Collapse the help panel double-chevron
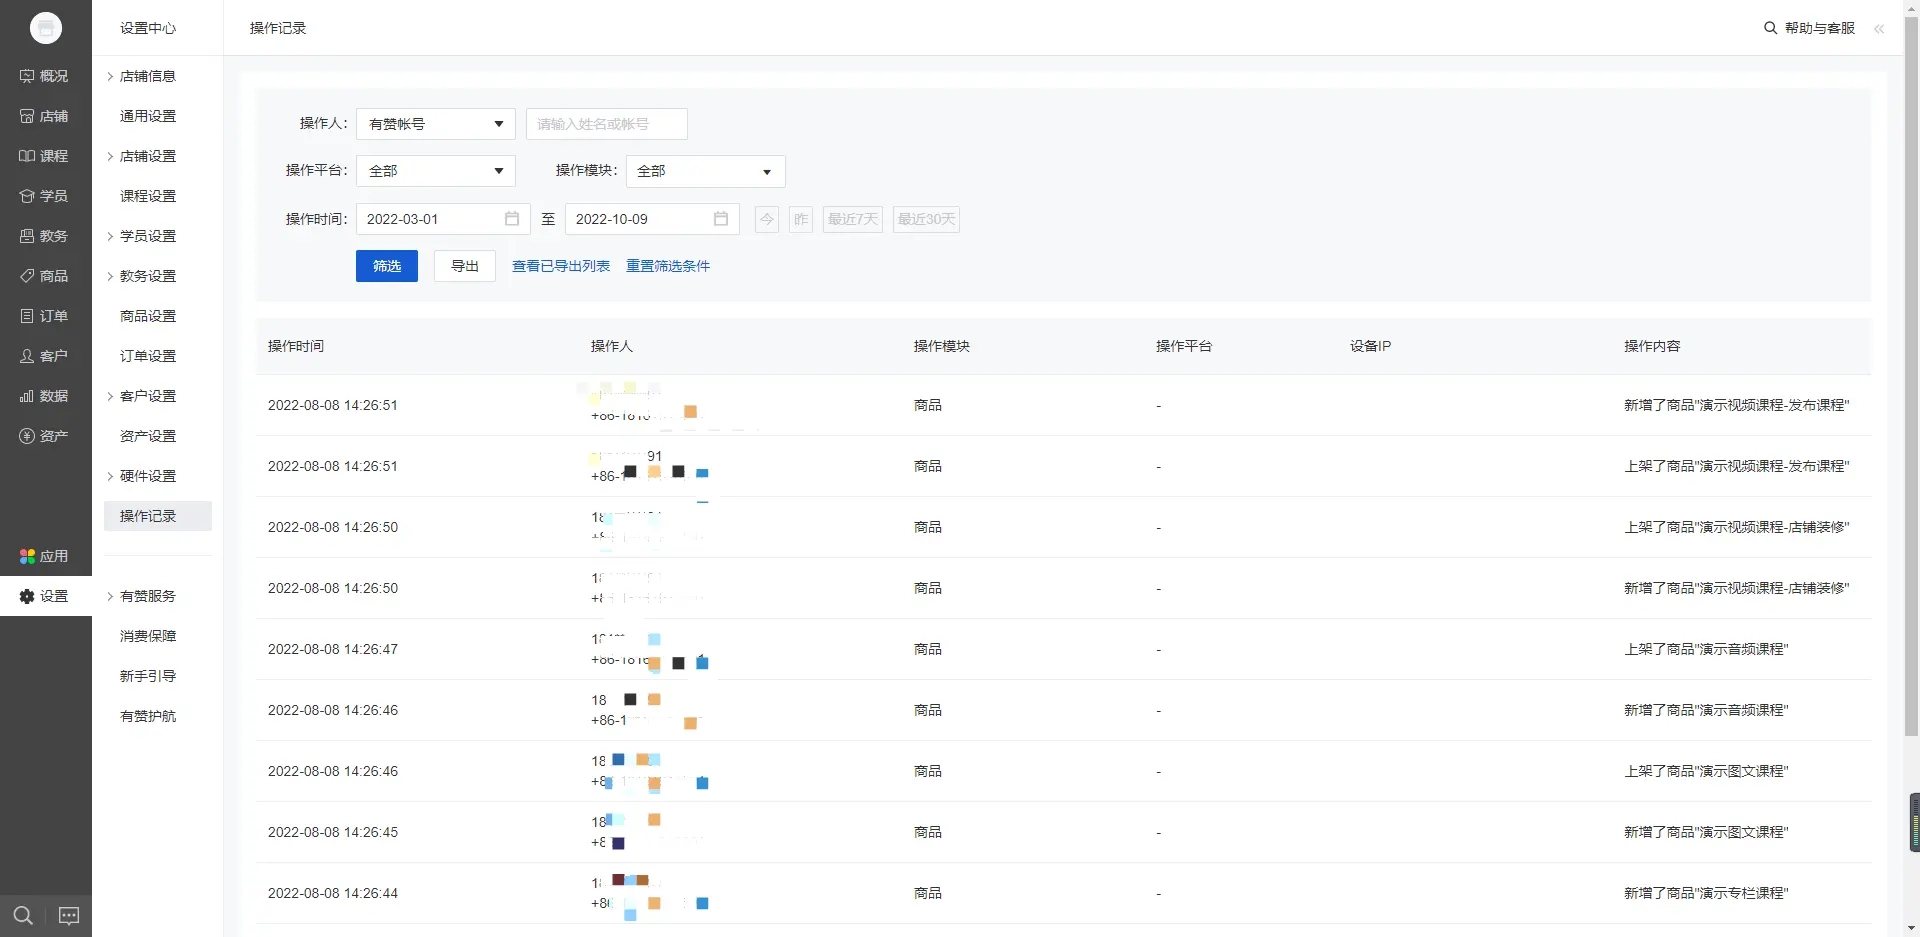 tap(1879, 29)
